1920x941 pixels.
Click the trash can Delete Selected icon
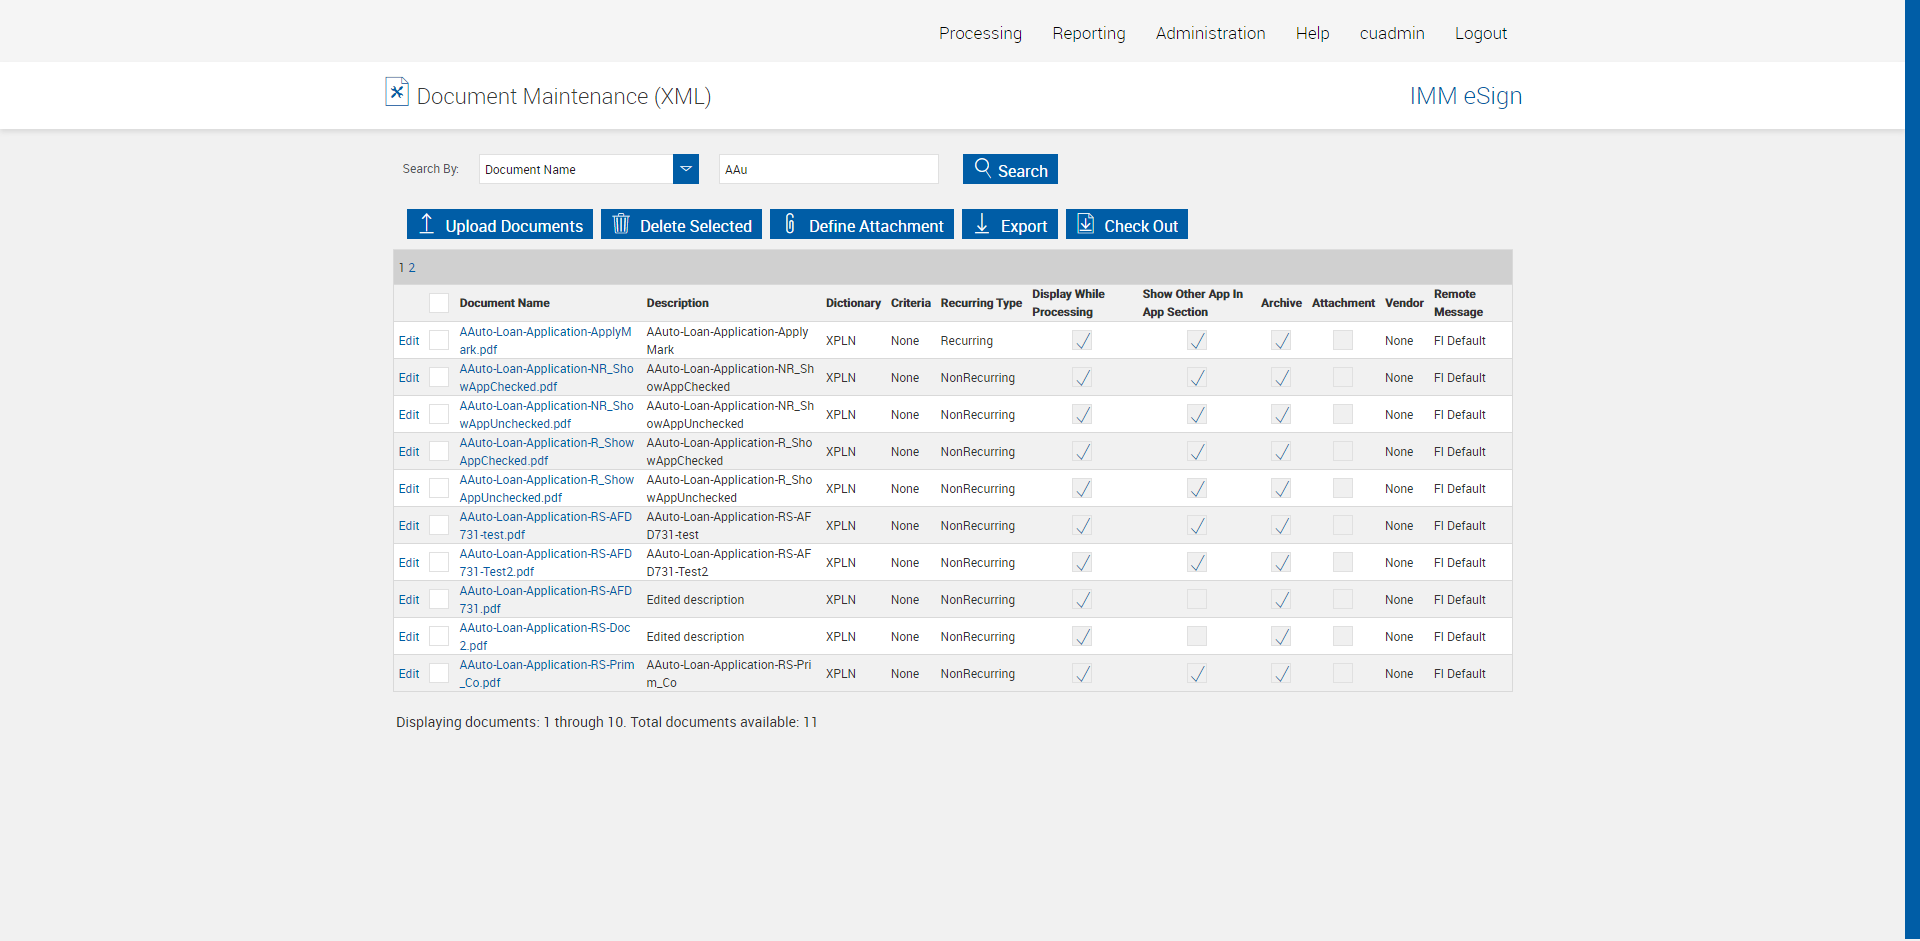(x=621, y=224)
